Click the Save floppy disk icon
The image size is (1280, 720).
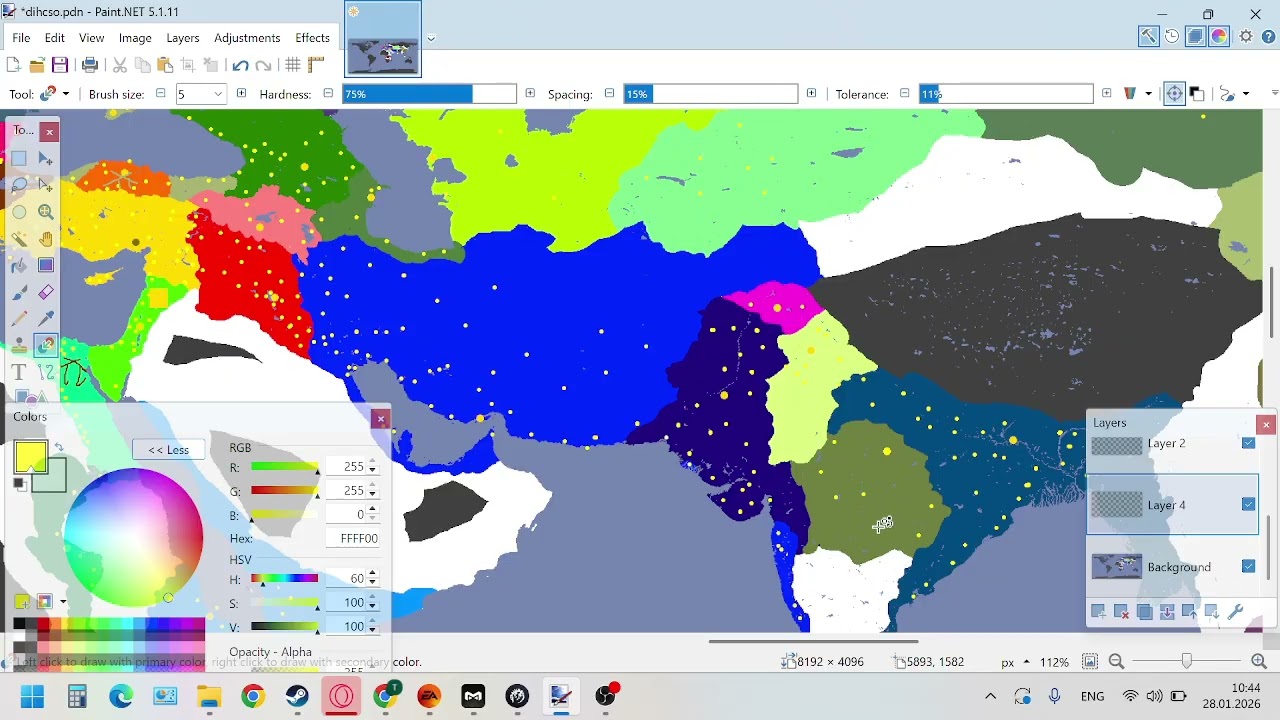pyautogui.click(x=60, y=65)
